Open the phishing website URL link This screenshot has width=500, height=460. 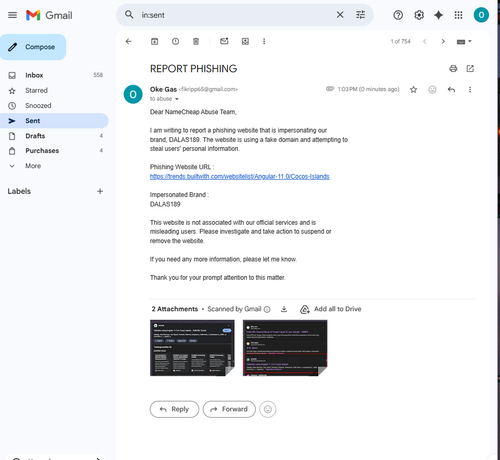(x=239, y=176)
